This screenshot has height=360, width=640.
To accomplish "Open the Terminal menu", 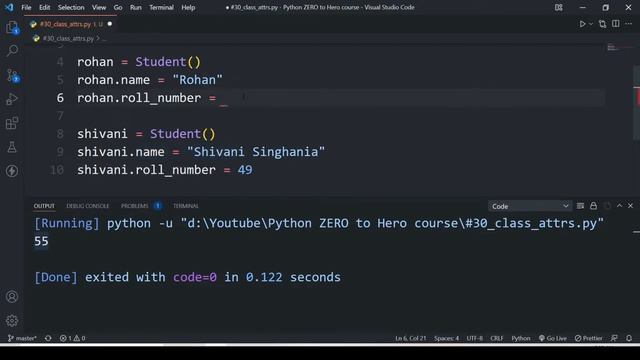I will 161,7.
